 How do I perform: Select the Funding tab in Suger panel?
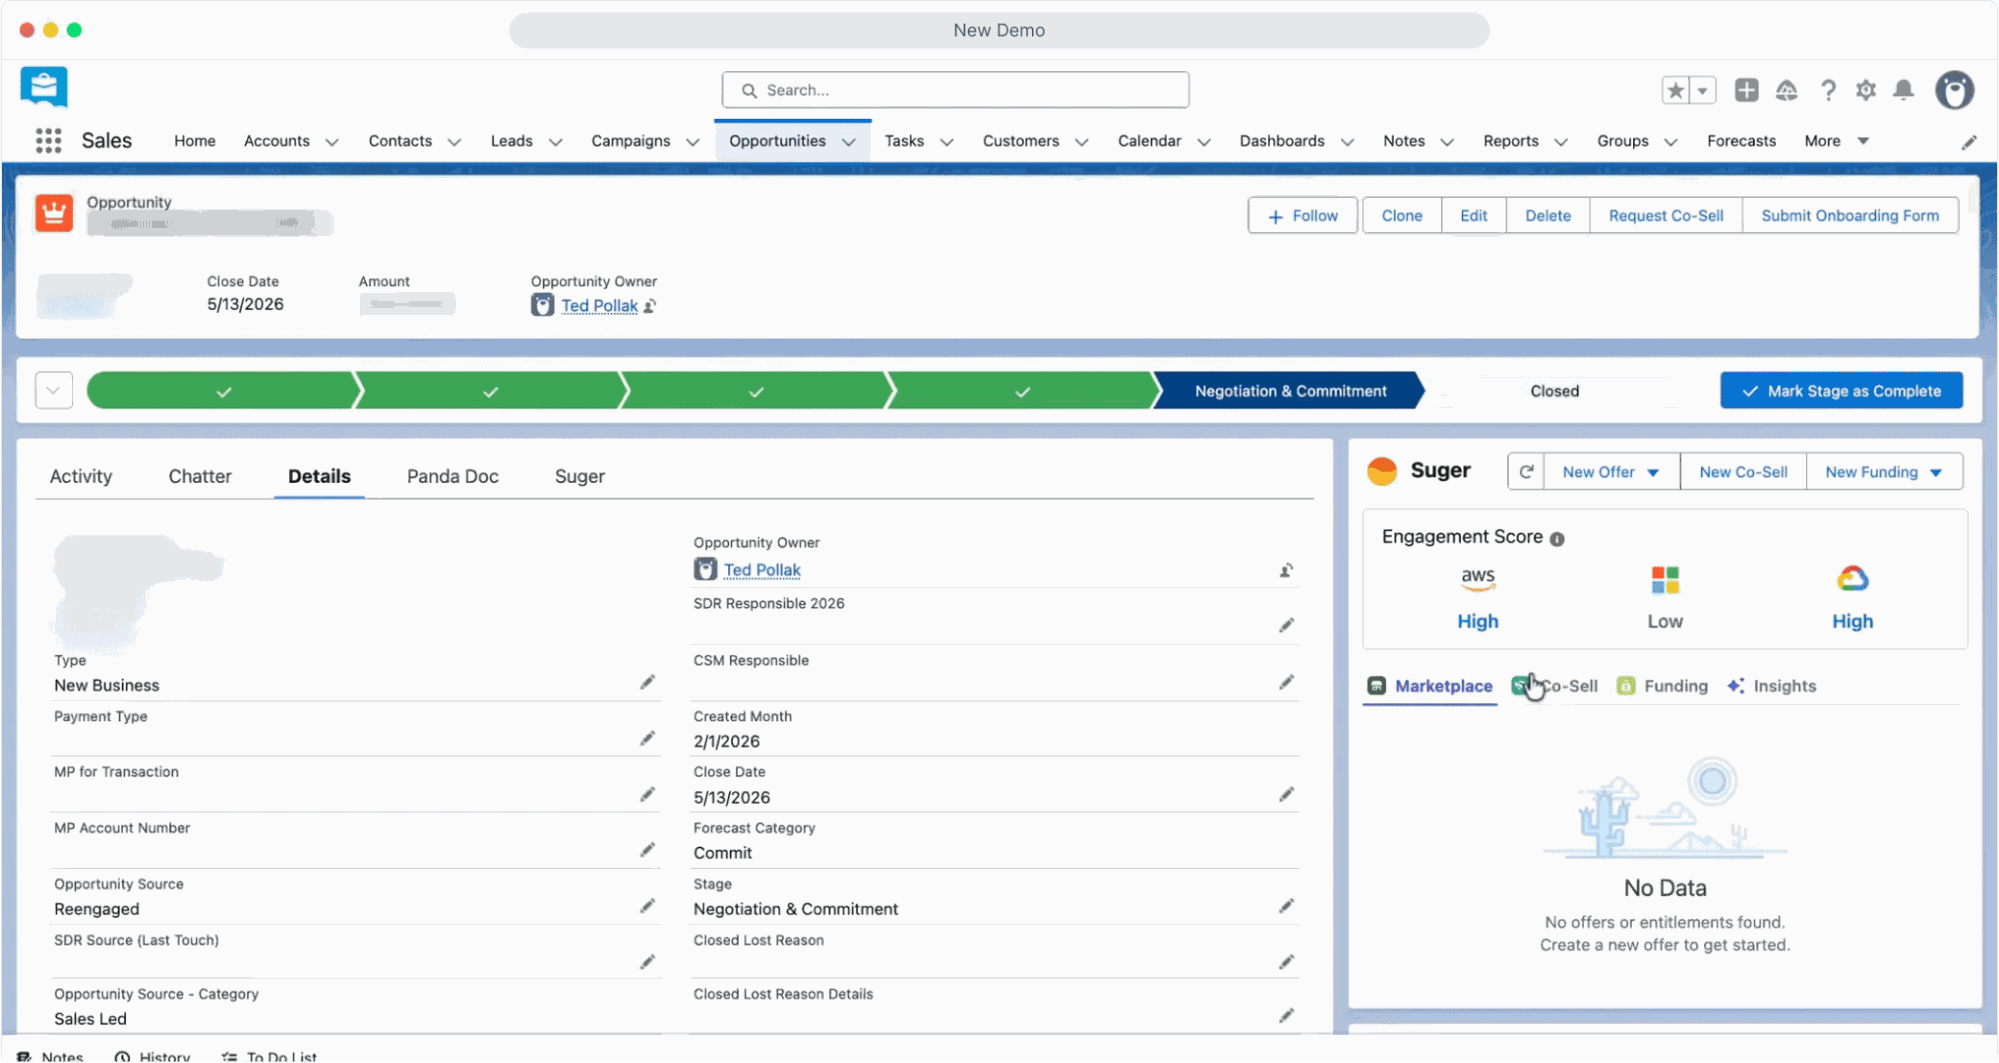click(x=1662, y=686)
